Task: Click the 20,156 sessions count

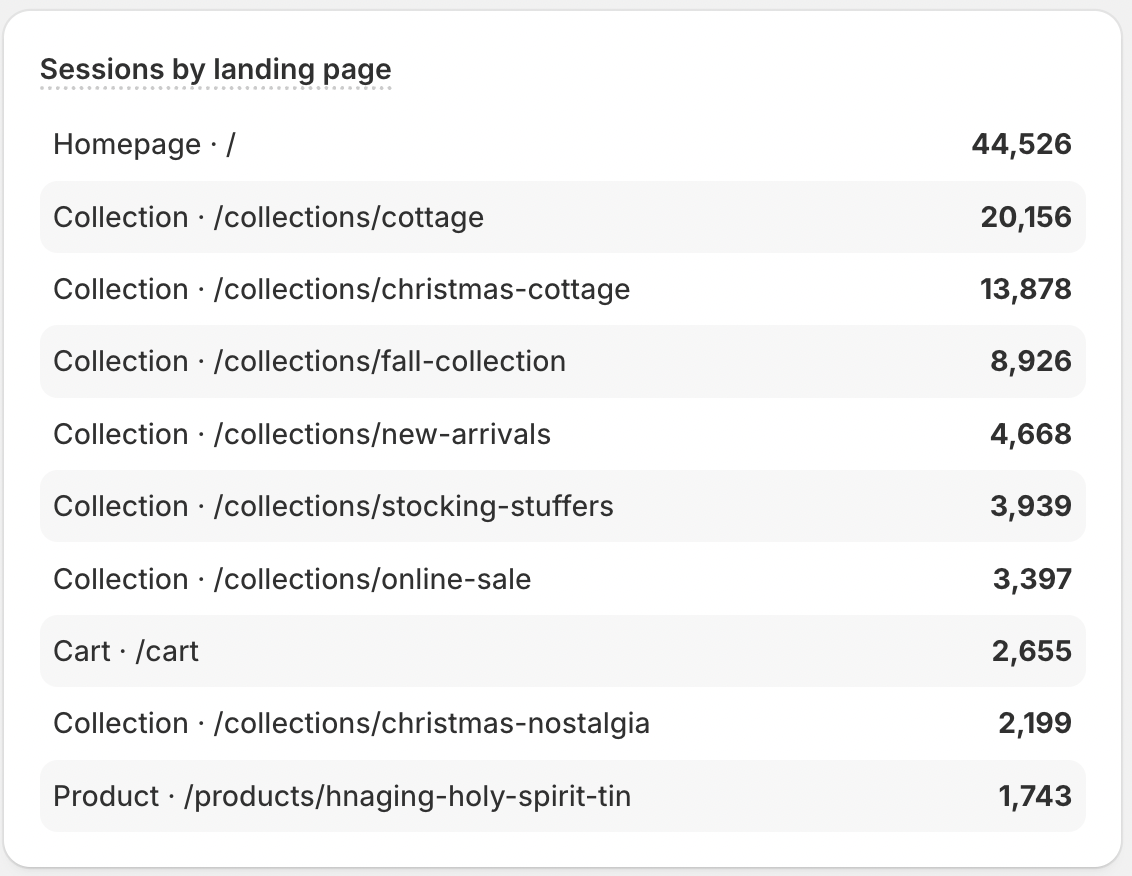Action: [1025, 217]
